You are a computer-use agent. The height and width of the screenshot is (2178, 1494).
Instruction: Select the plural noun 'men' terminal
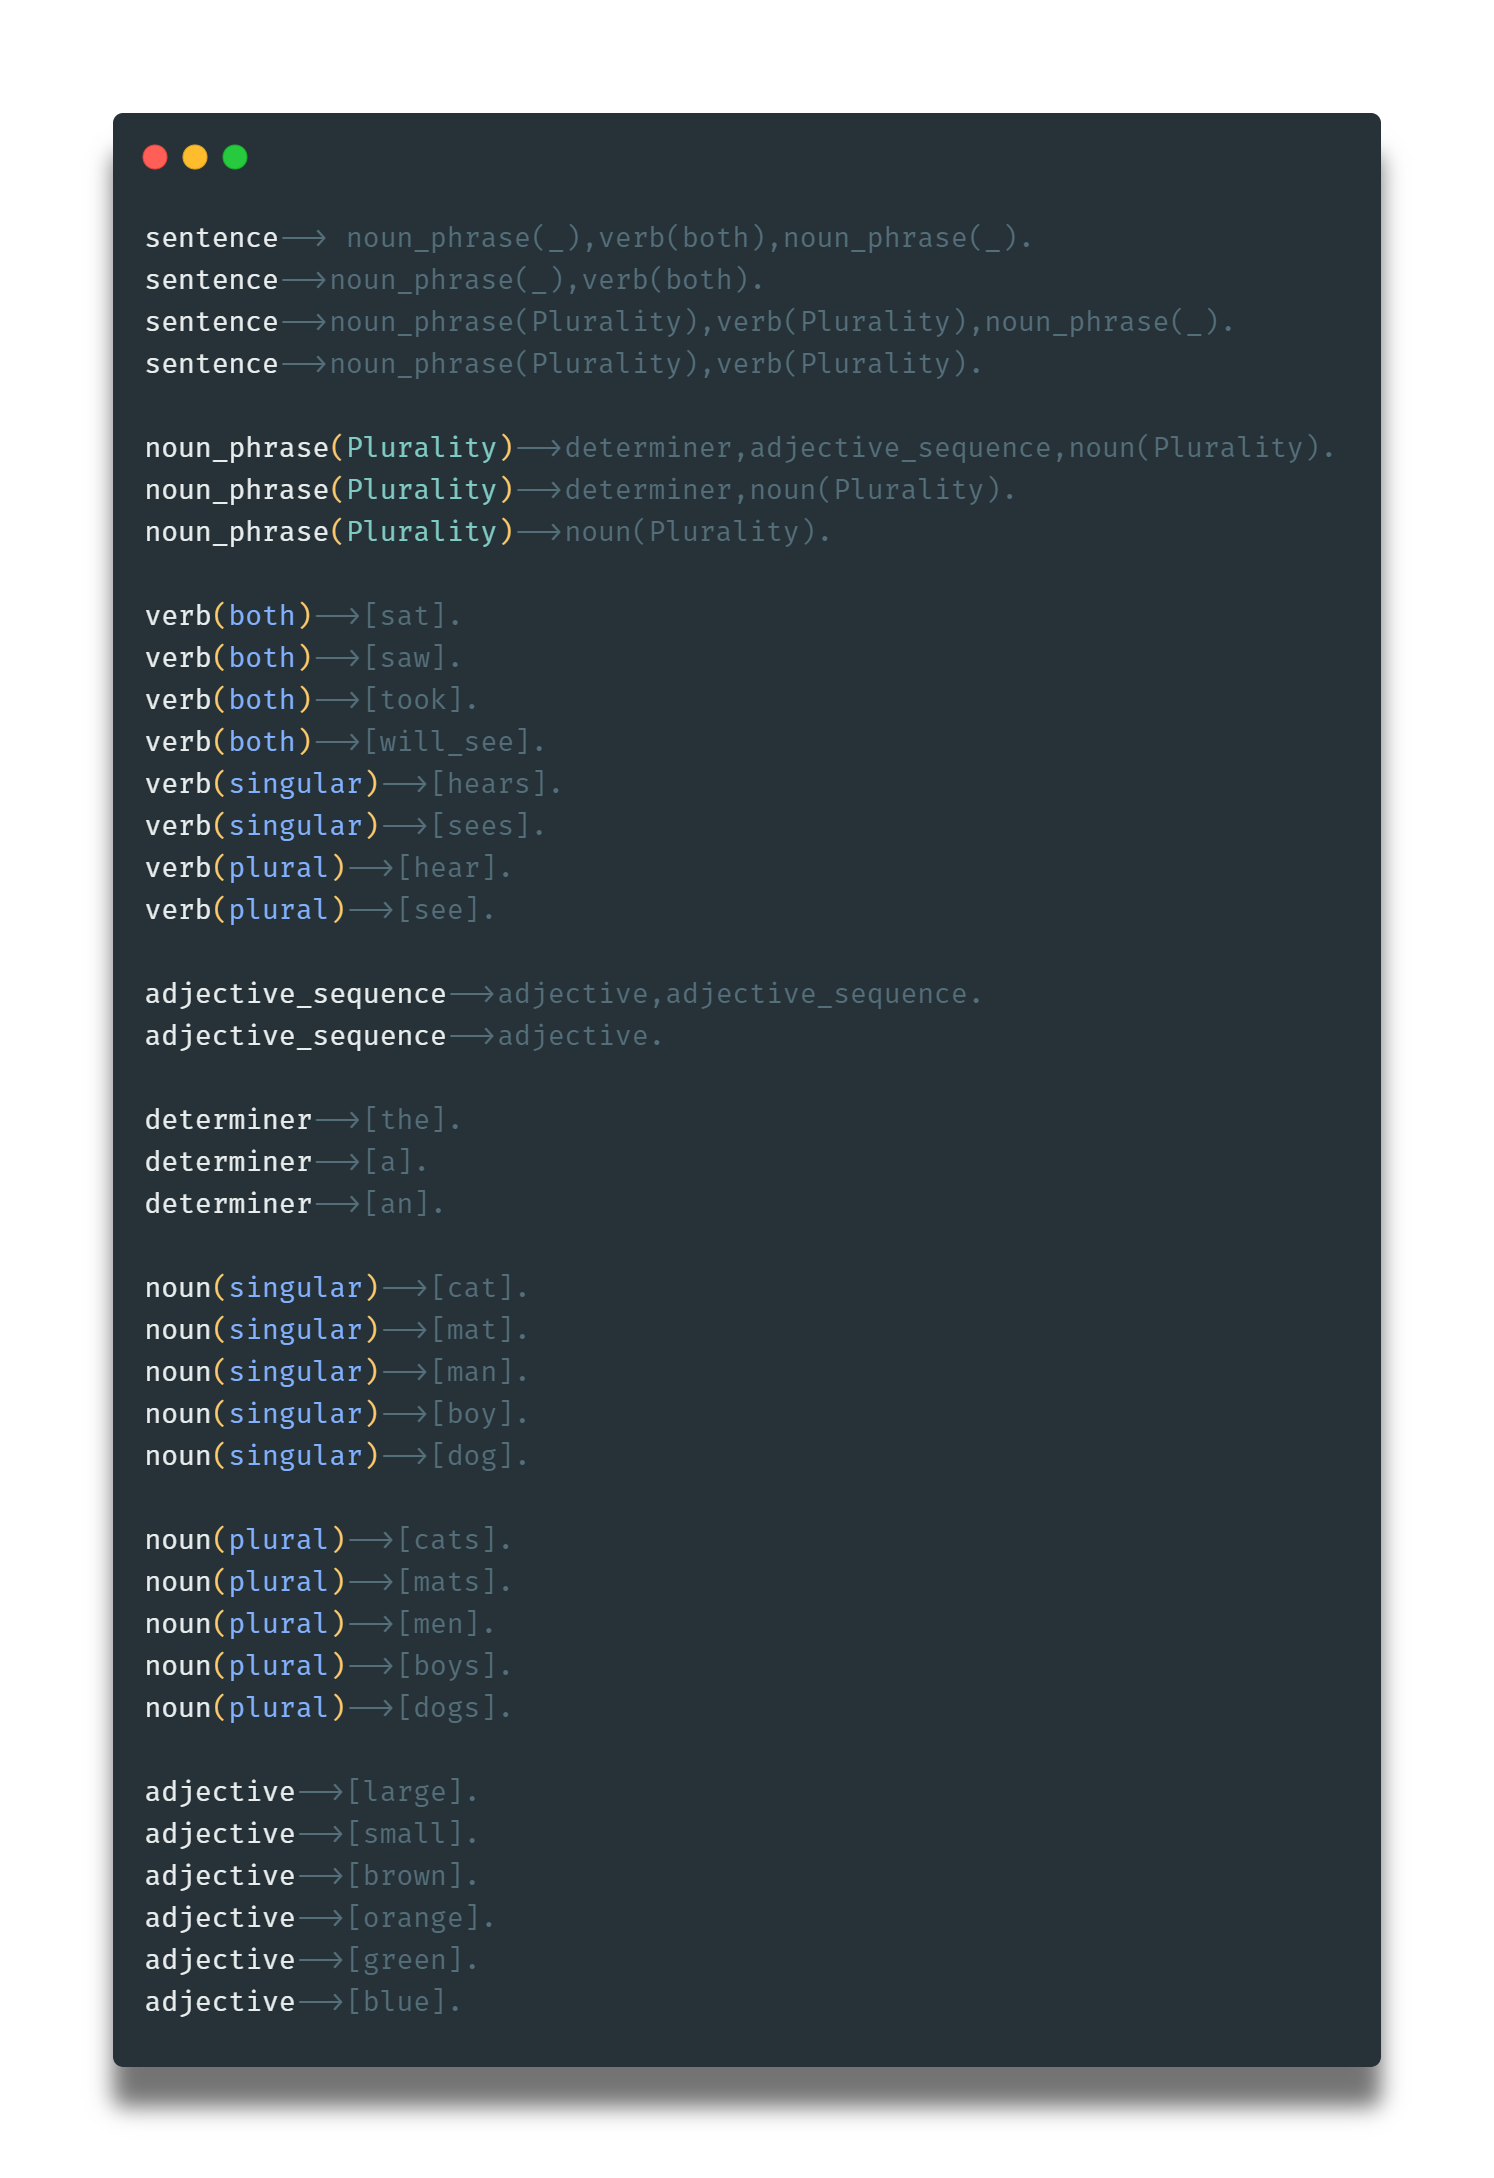pos(439,1624)
